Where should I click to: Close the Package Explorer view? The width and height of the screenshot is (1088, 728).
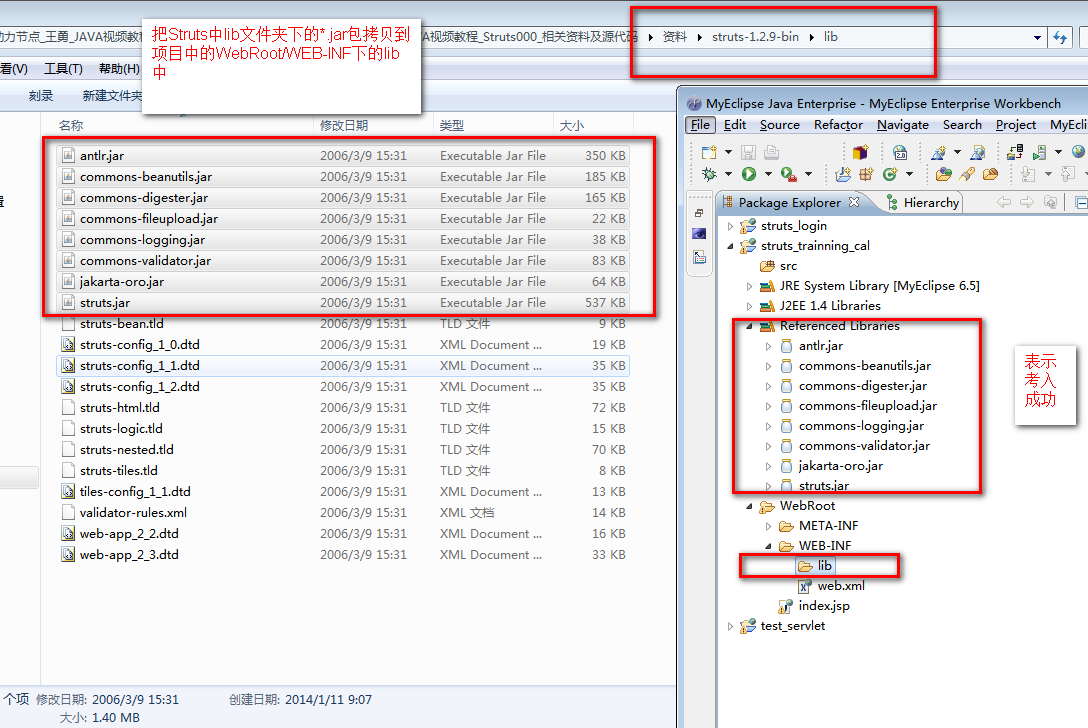pos(854,202)
